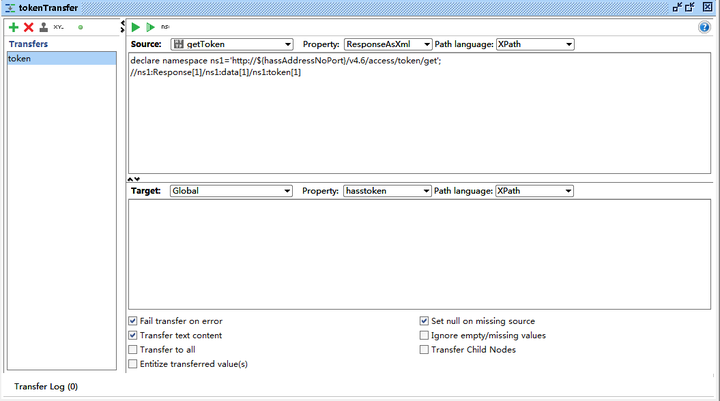Open the target Path language dropdown

point(534,191)
